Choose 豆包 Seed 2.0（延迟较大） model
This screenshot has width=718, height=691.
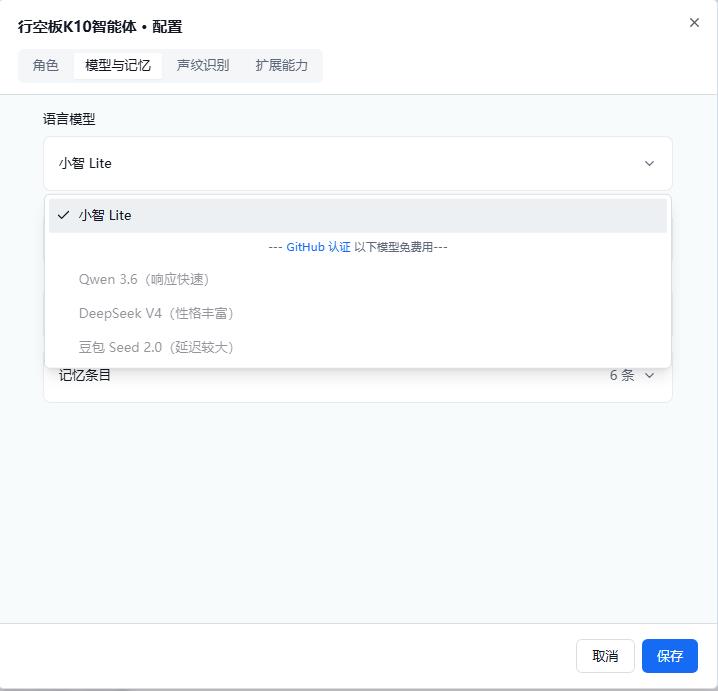point(358,347)
